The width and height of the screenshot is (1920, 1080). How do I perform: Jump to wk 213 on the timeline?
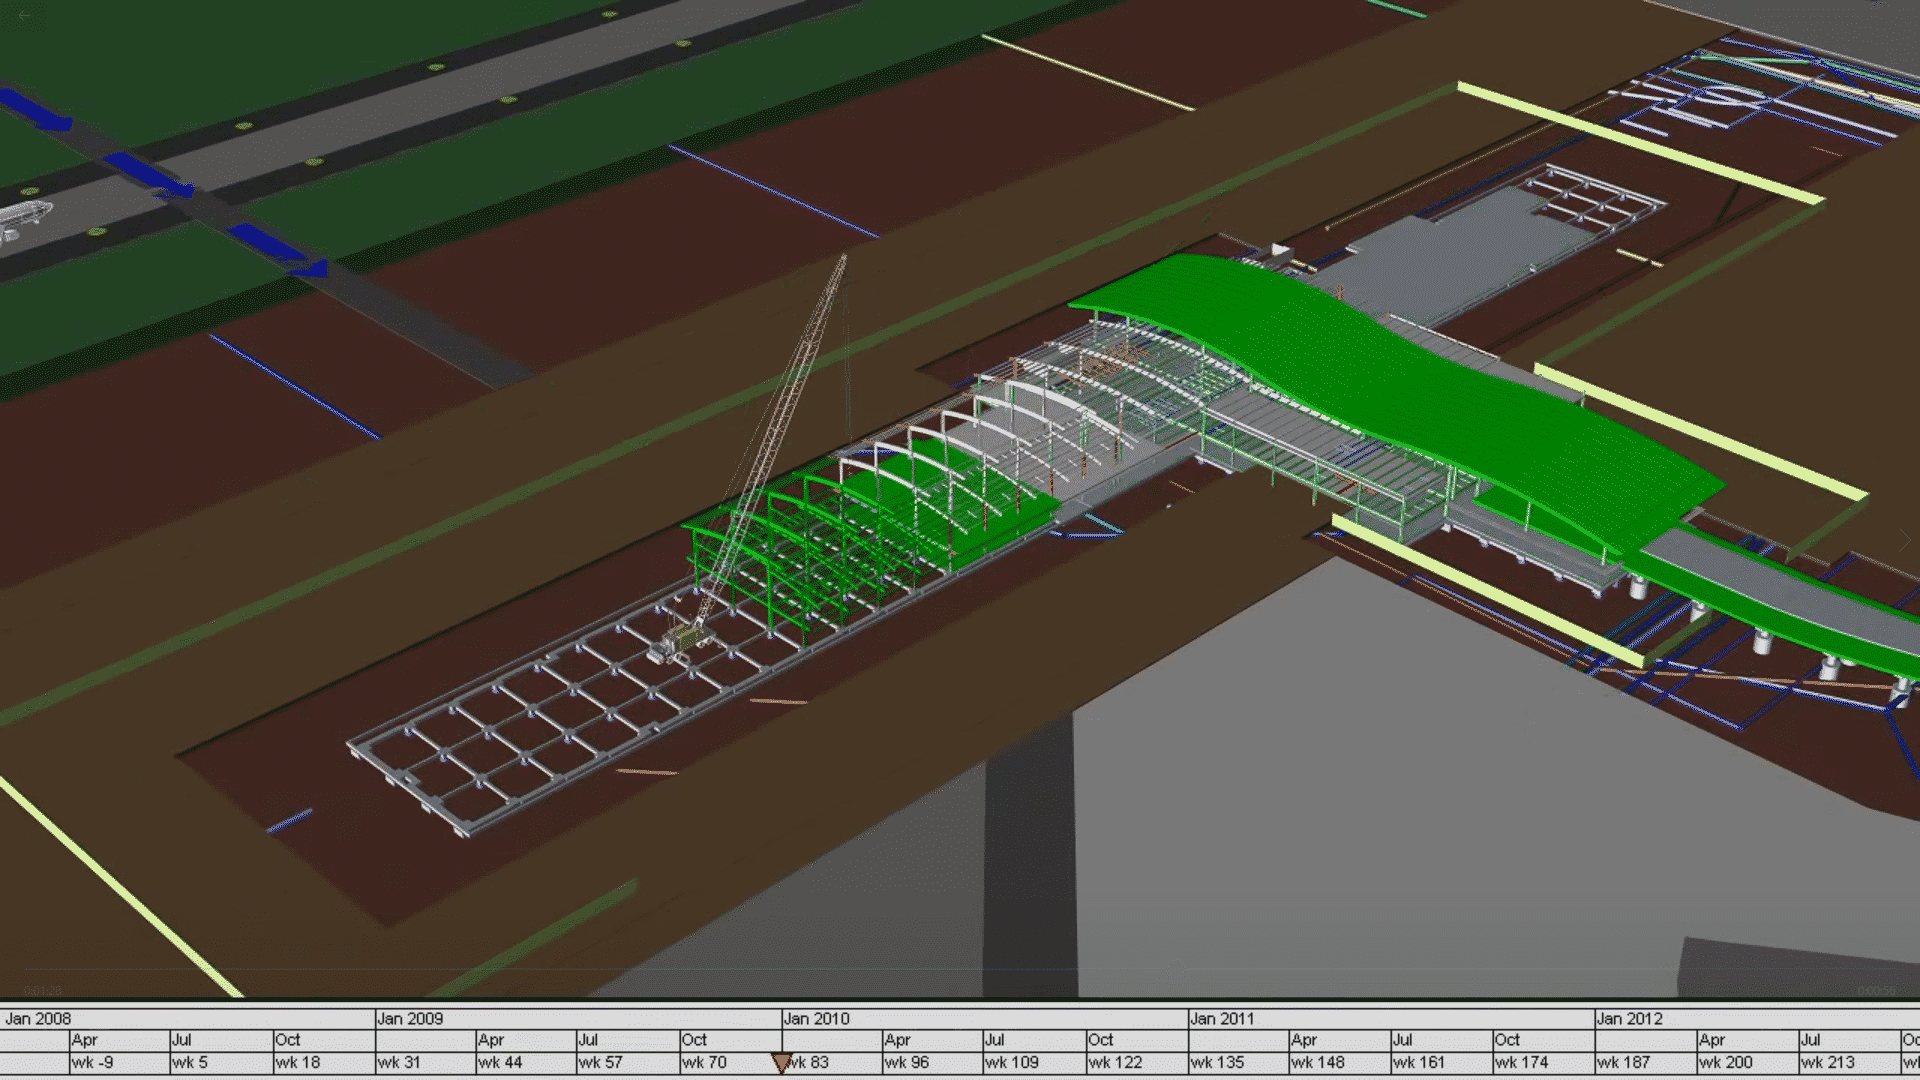click(x=1828, y=1062)
